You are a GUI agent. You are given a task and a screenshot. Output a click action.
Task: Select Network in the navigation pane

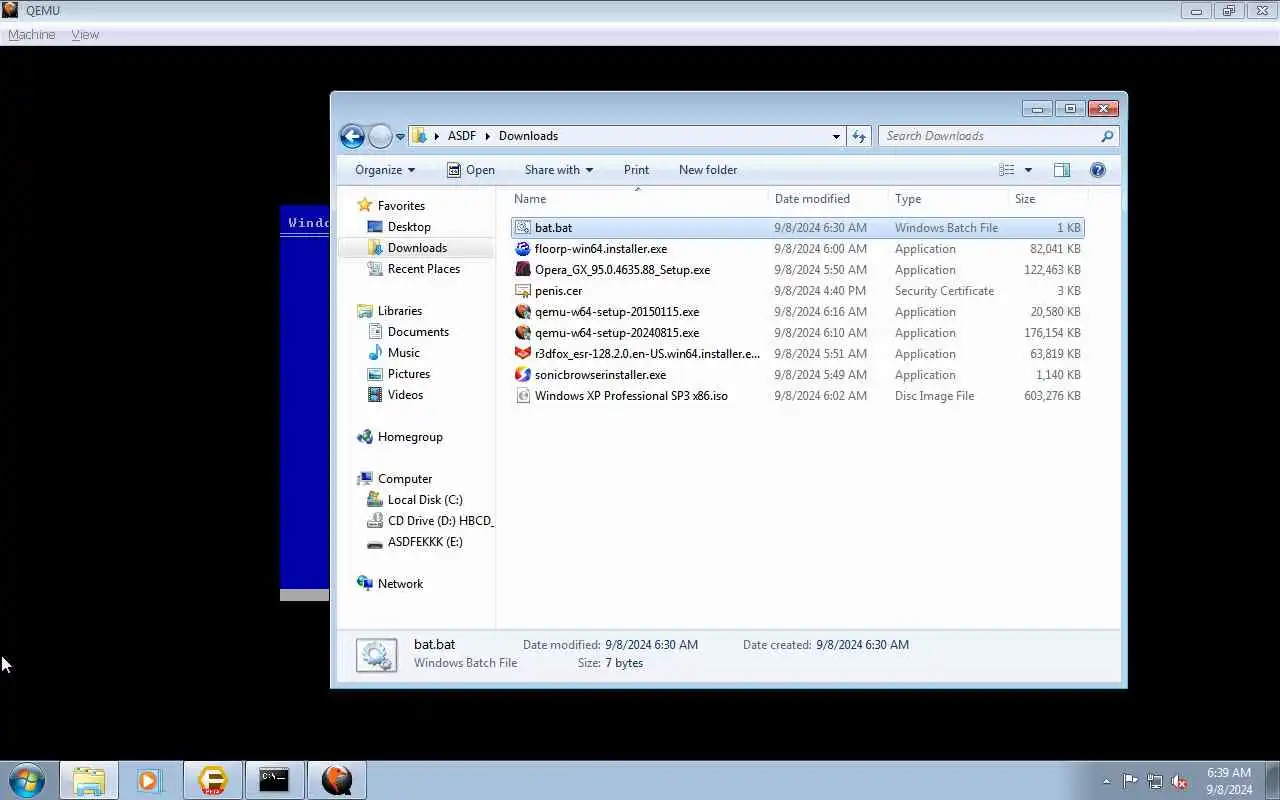click(x=400, y=584)
